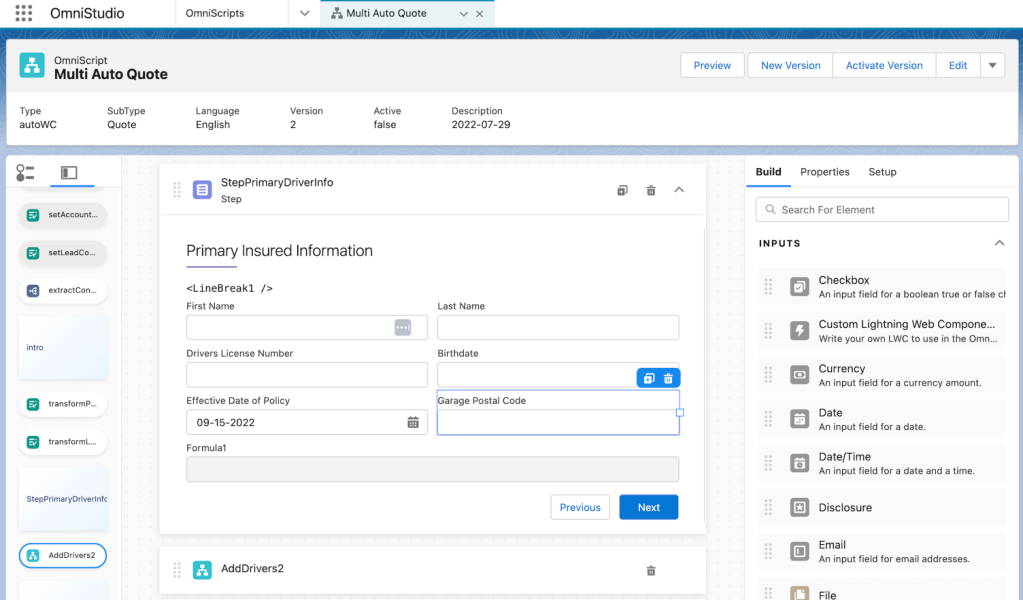Image resolution: width=1023 pixels, height=600 pixels.
Task: Select the File input element
Action: point(882,589)
